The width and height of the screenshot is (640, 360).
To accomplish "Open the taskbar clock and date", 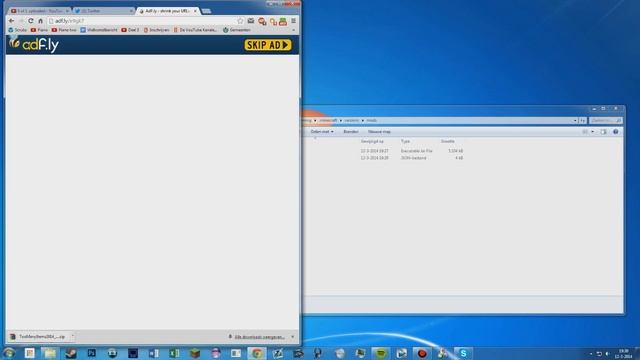I will pyautogui.click(x=623, y=354).
